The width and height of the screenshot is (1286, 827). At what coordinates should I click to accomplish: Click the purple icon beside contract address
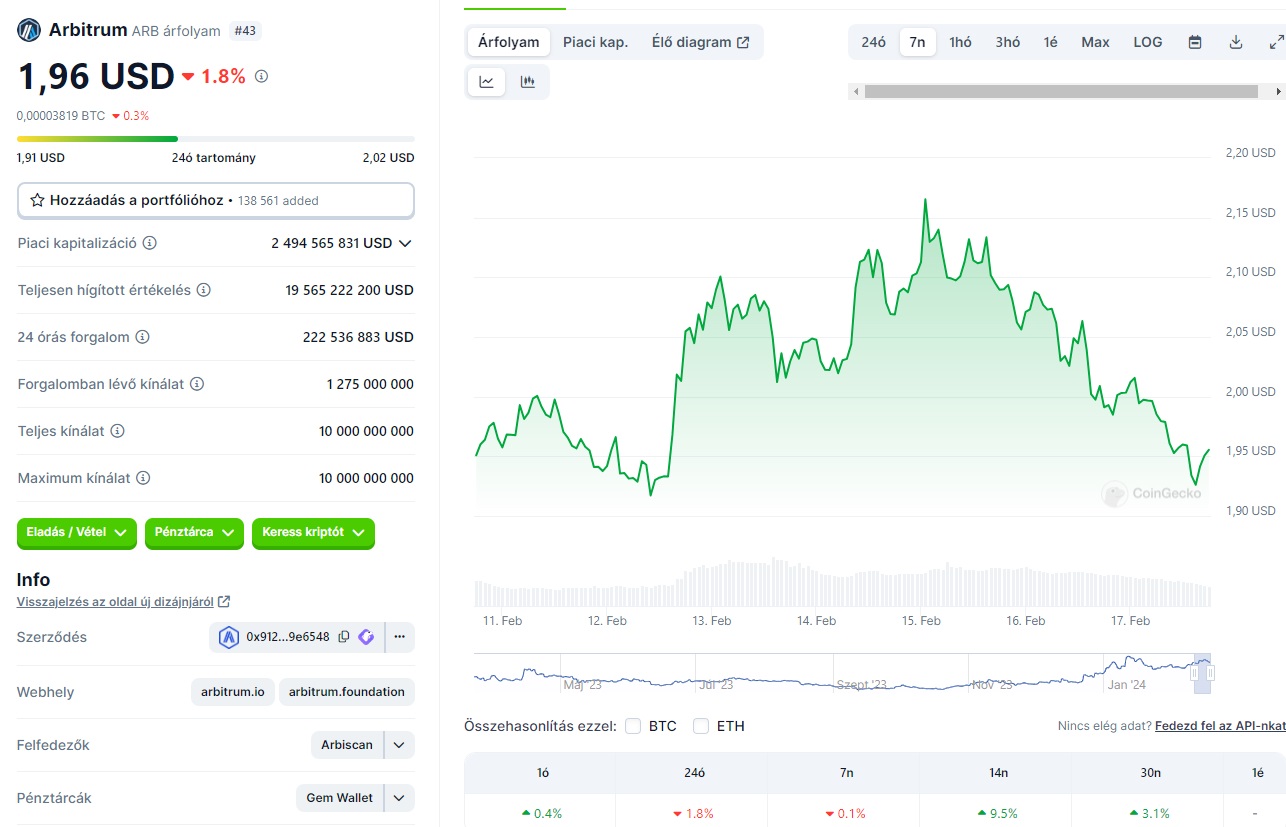point(366,637)
